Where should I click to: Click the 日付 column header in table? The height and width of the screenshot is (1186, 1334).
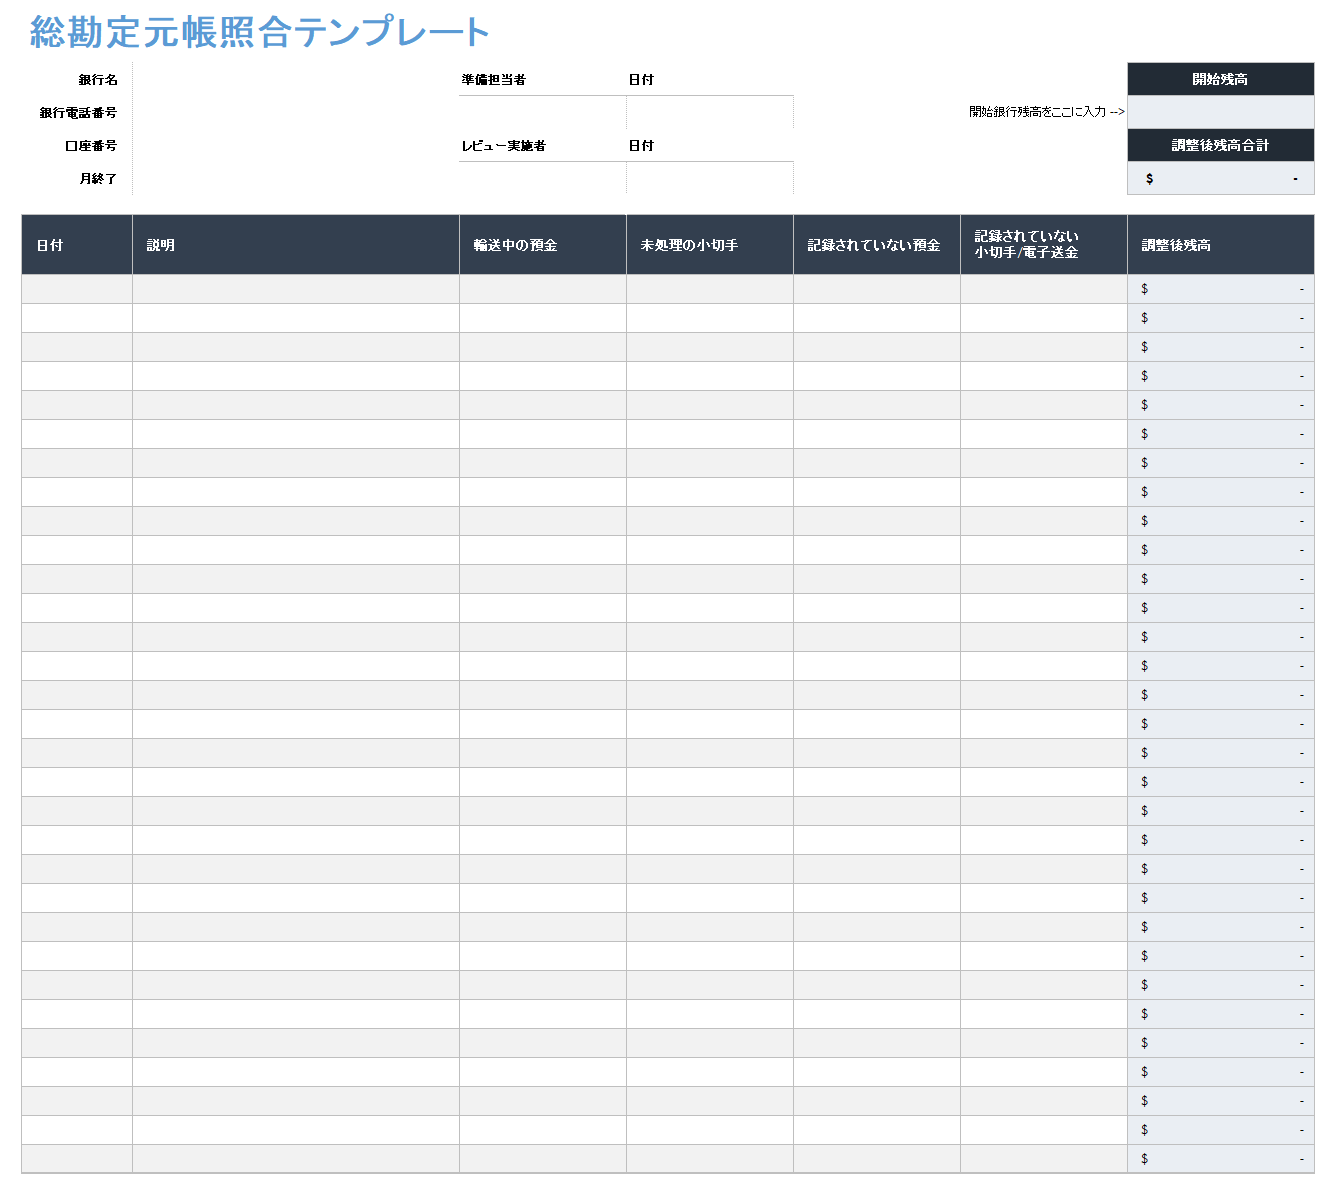[77, 245]
